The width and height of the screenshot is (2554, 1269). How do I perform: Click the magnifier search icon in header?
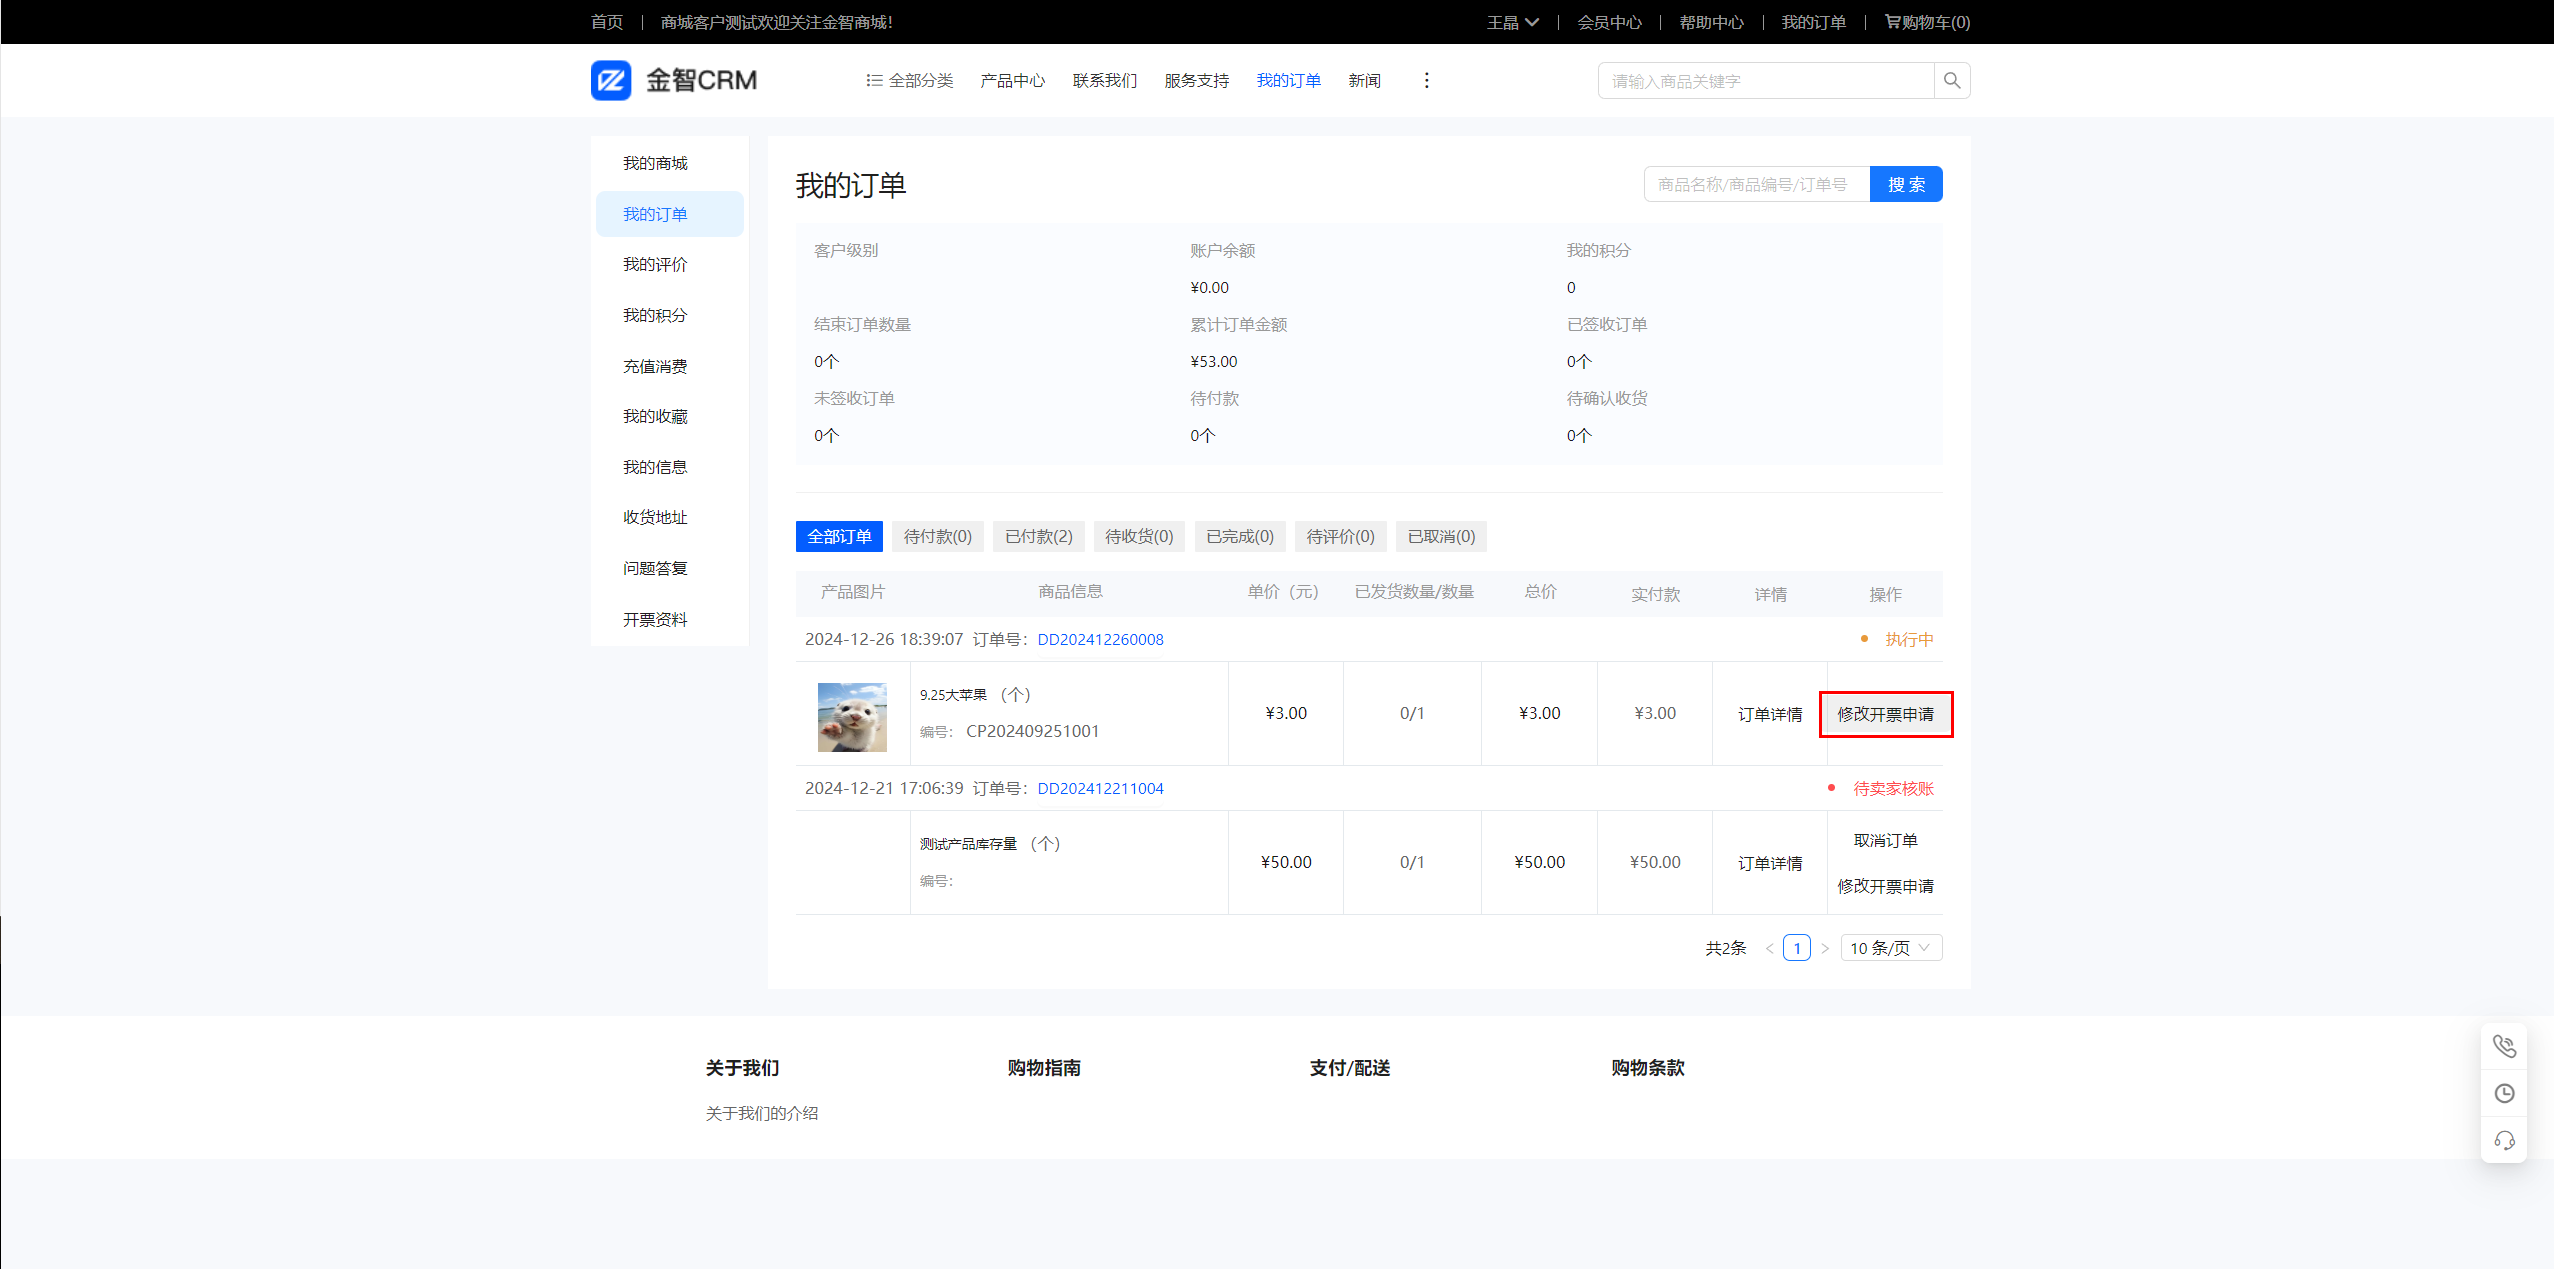click(1951, 81)
